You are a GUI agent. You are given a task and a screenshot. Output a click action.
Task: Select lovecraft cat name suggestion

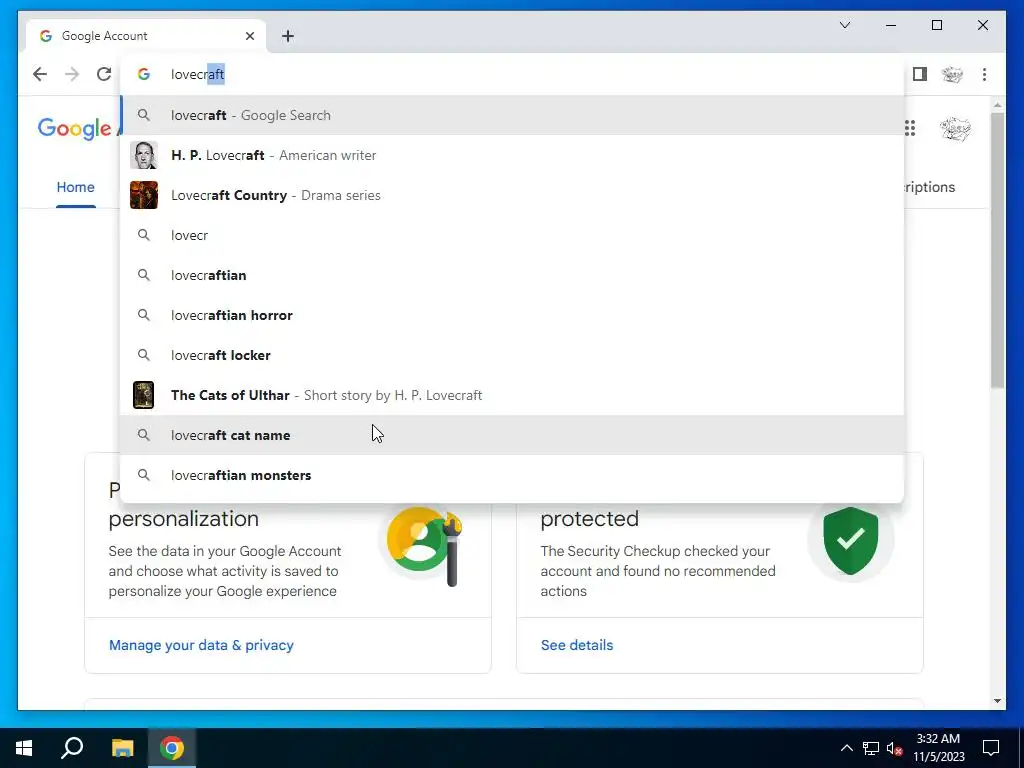click(x=513, y=435)
